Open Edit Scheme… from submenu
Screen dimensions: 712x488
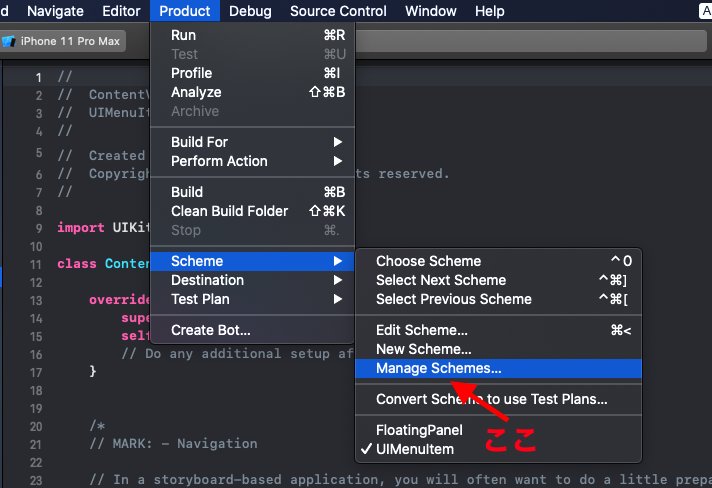click(x=498, y=330)
